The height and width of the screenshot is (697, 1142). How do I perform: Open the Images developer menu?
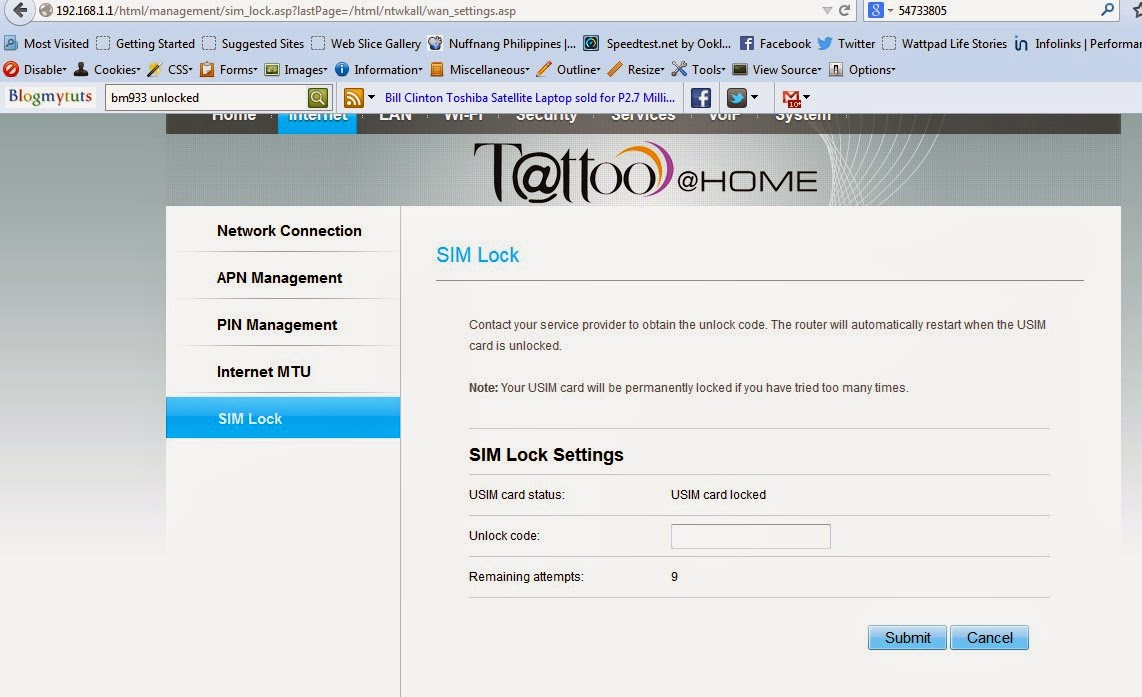point(296,70)
